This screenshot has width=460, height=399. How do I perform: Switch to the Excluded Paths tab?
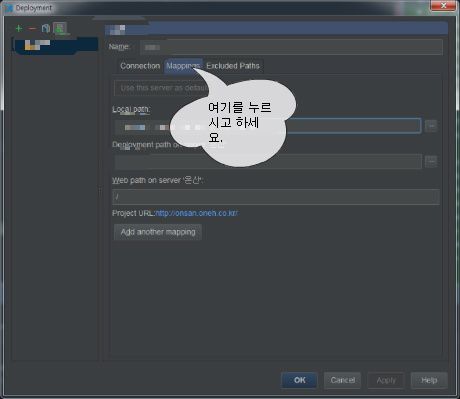[x=233, y=66]
